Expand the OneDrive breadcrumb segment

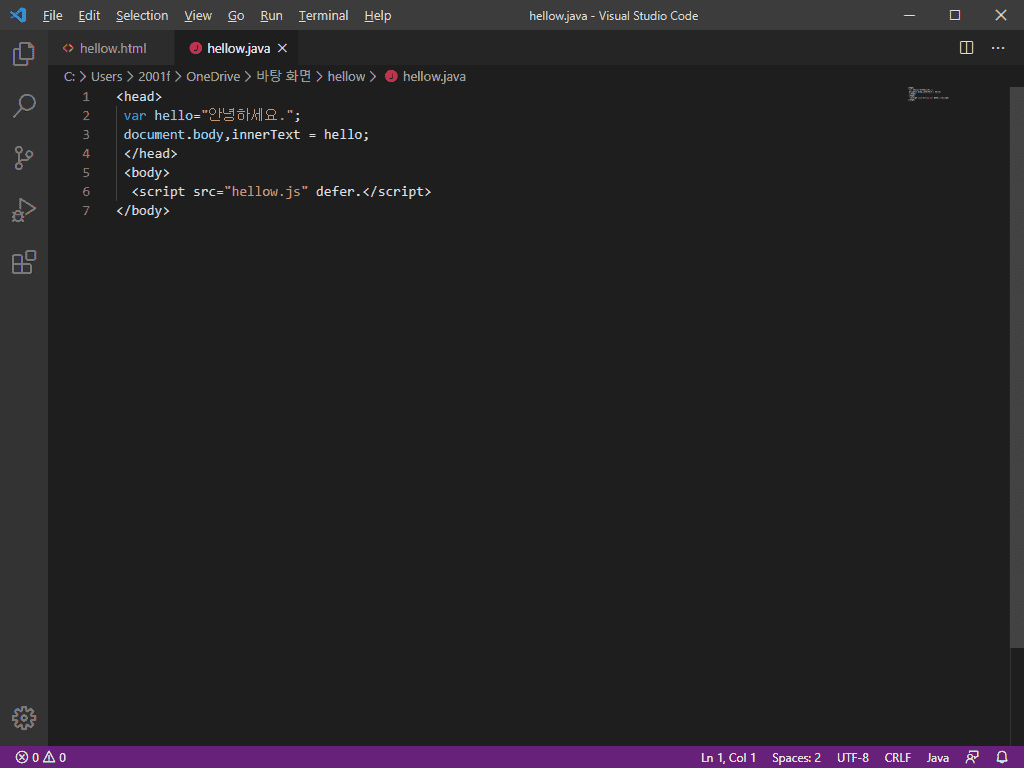click(213, 76)
